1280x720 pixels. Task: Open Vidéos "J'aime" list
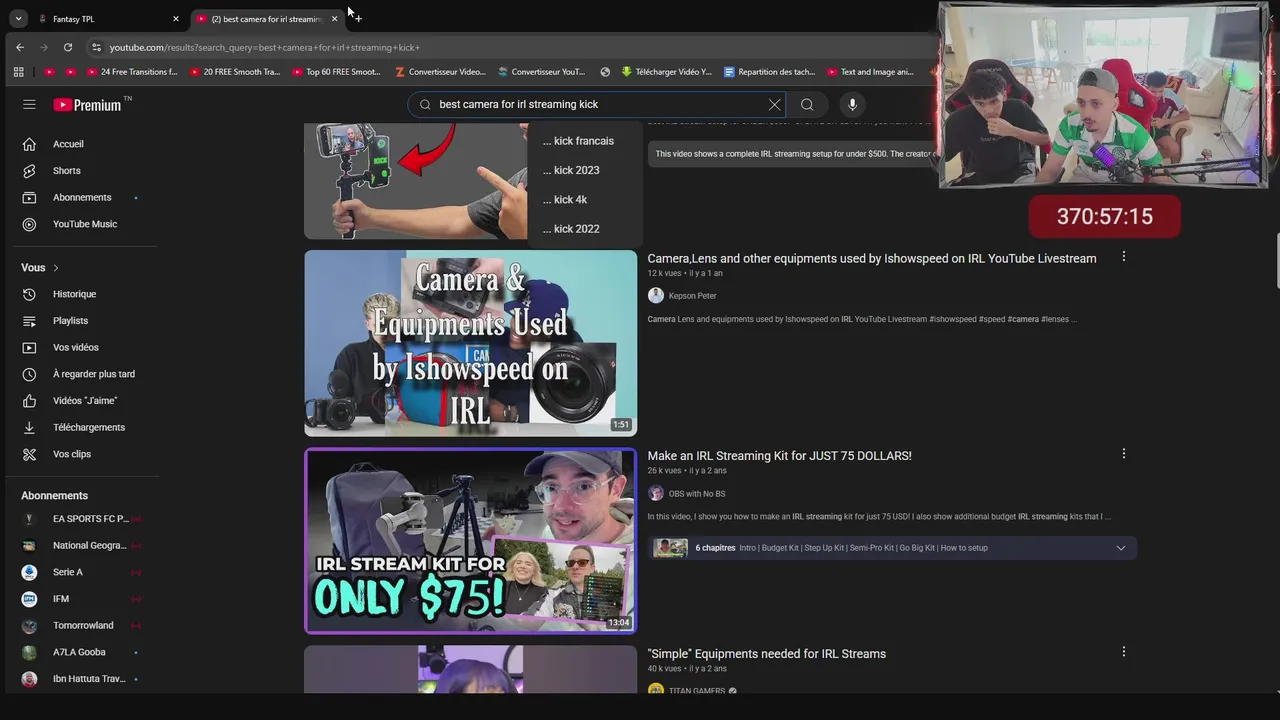(85, 401)
